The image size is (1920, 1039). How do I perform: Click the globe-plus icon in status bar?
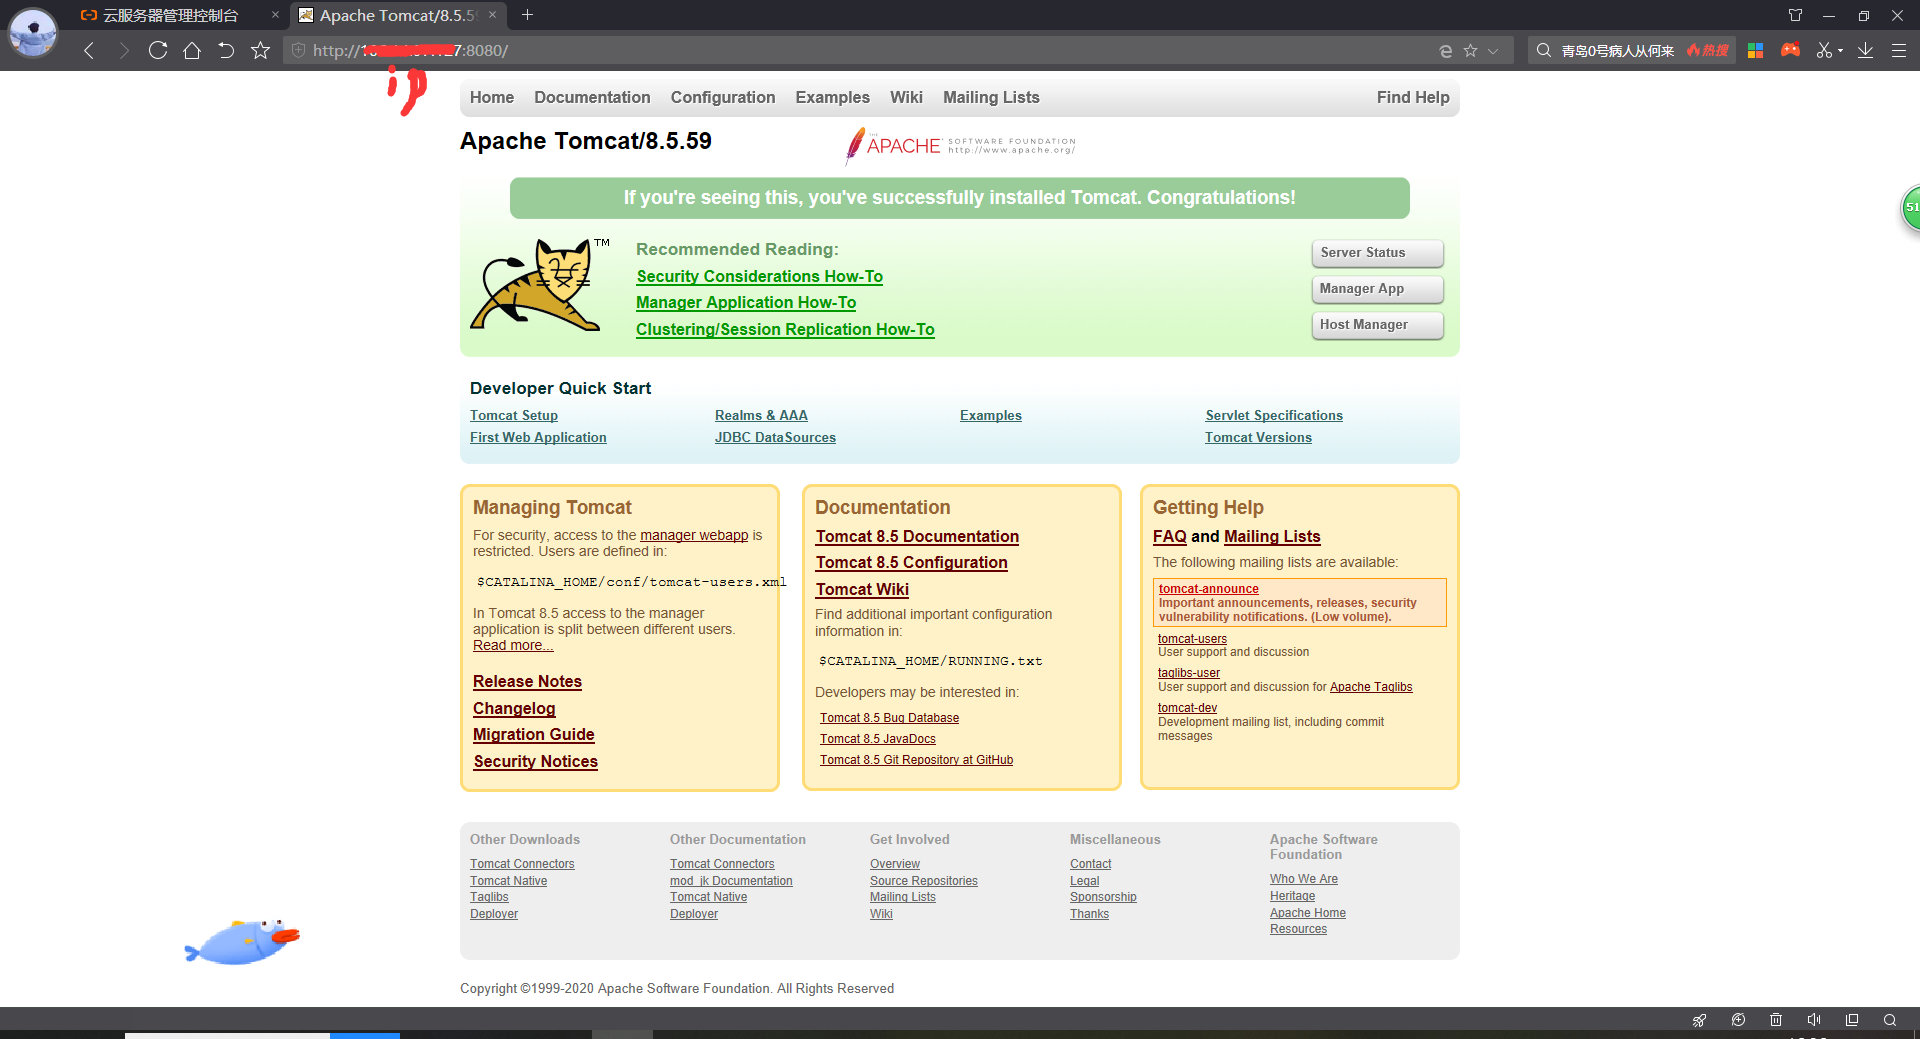pos(1738,1020)
